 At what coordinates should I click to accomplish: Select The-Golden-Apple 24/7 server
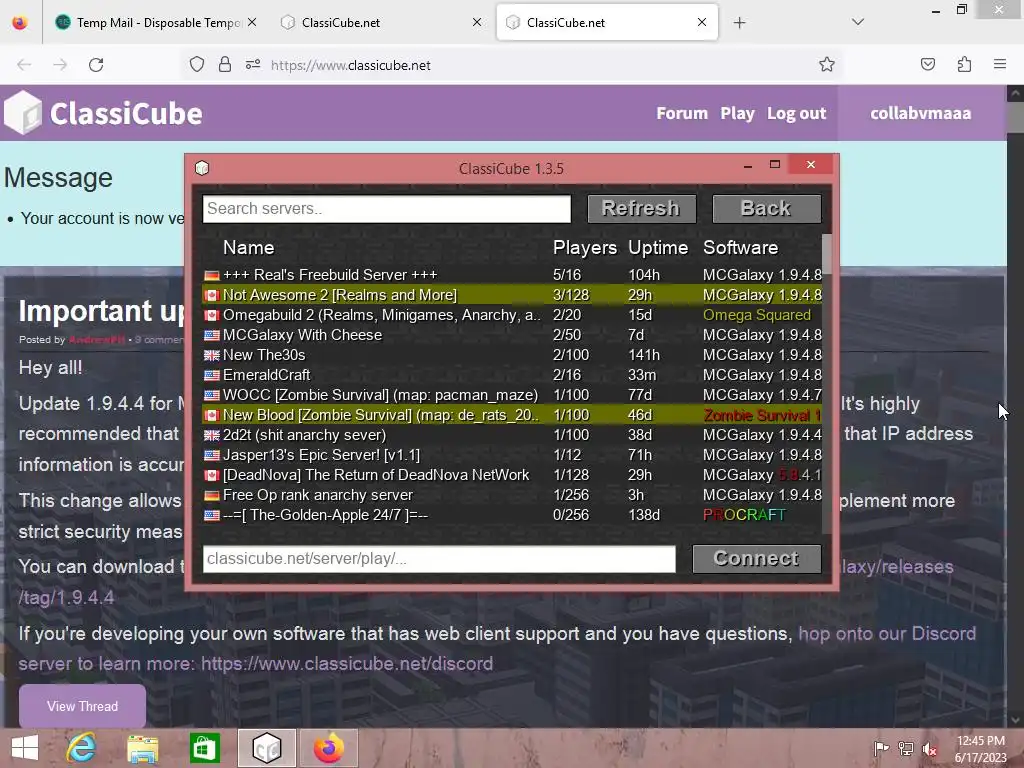[511, 515]
